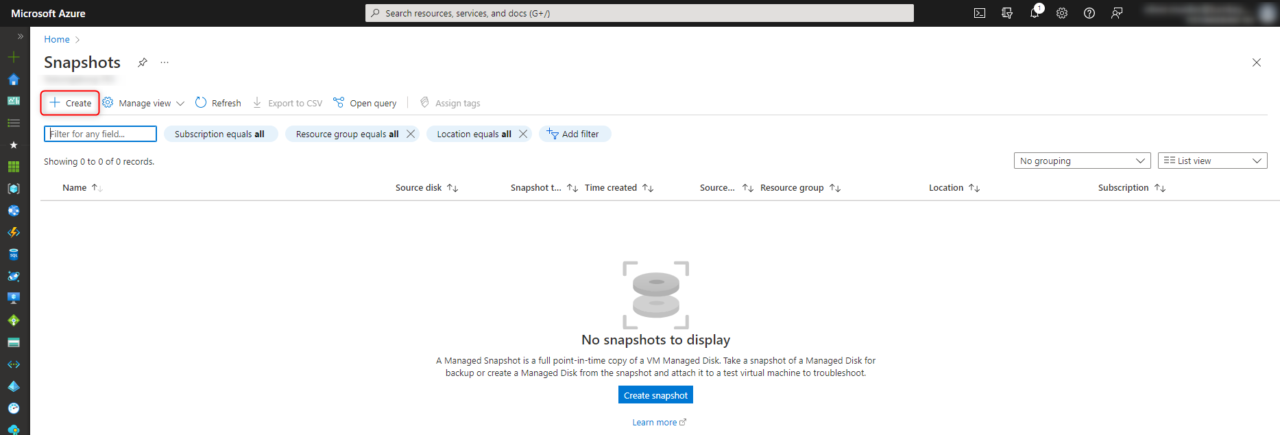Open Function App lightning icon in sidebar
This screenshot has width=1280, height=435.
click(14, 232)
